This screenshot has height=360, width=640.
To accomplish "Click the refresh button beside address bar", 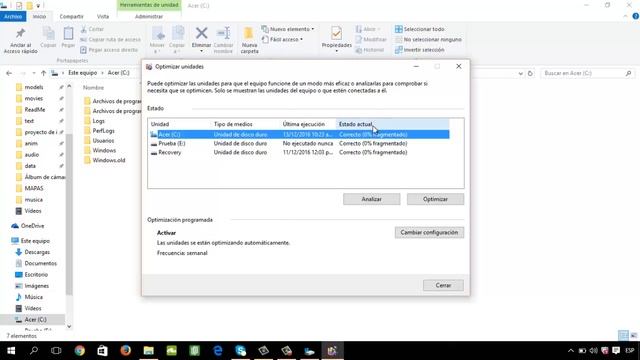I will coord(530,73).
